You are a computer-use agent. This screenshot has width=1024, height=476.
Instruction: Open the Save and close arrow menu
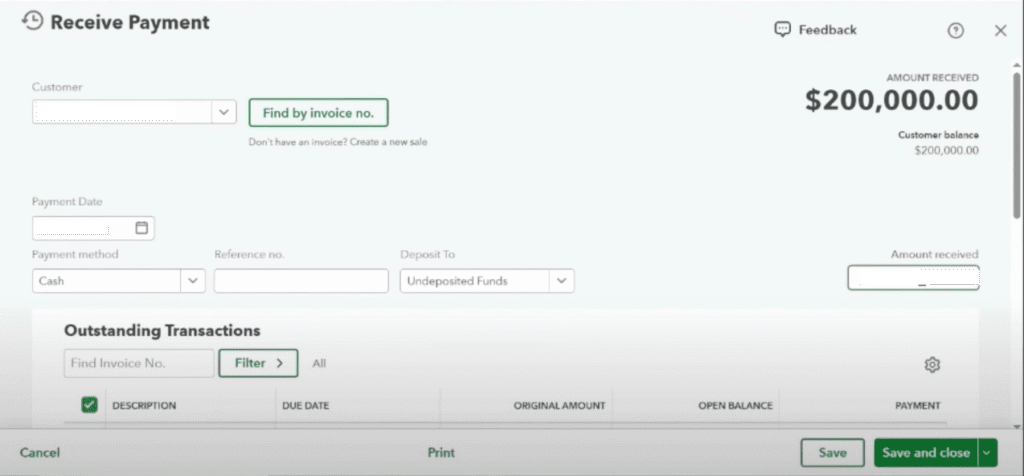(988, 453)
